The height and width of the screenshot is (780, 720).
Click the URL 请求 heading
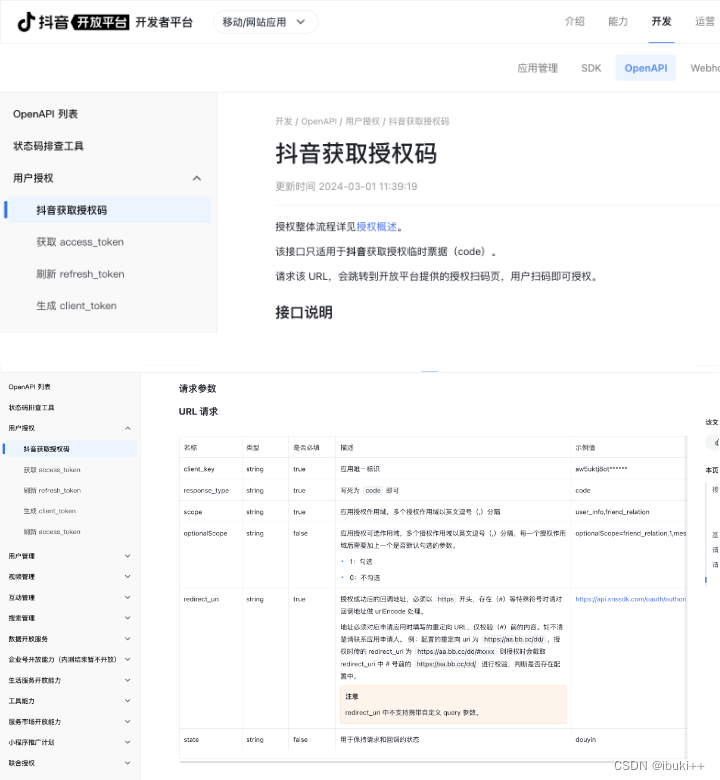tap(198, 411)
